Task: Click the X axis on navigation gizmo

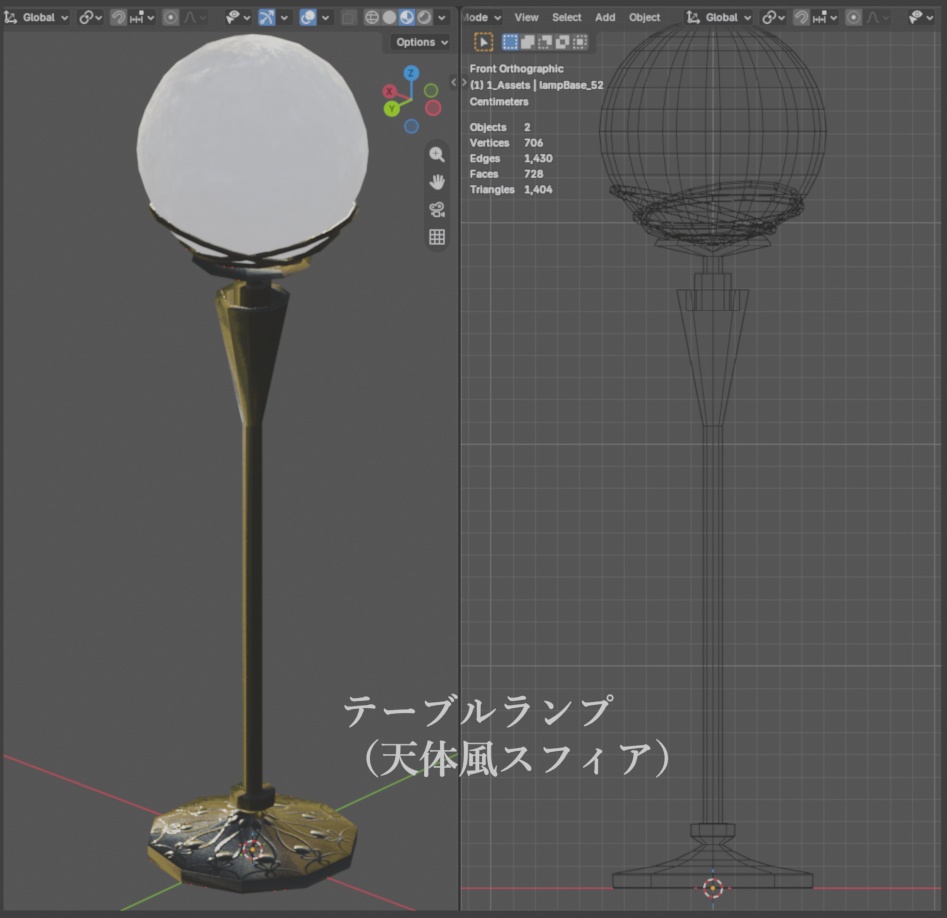Action: pyautogui.click(x=389, y=91)
